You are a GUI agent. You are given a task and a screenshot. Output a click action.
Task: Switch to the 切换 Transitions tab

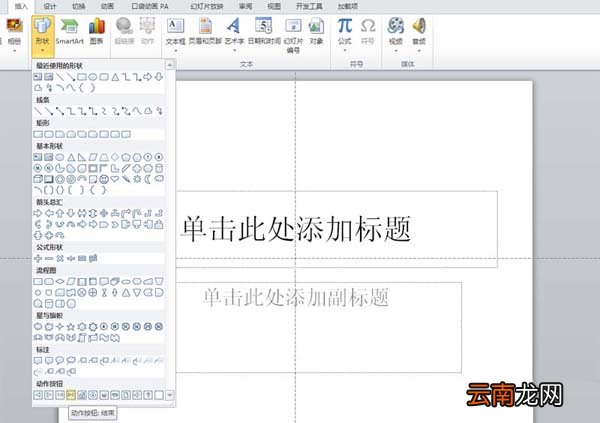[78, 6]
